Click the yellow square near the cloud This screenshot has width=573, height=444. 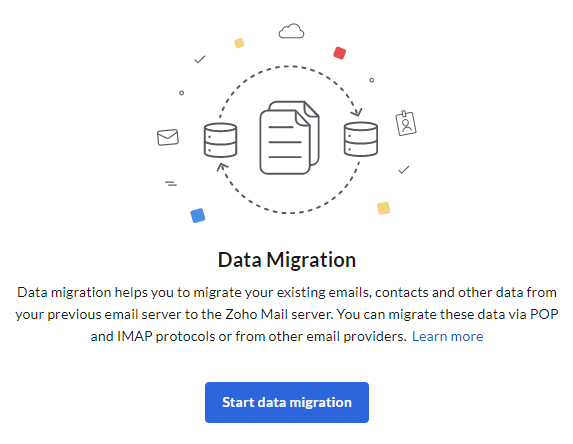[x=239, y=43]
